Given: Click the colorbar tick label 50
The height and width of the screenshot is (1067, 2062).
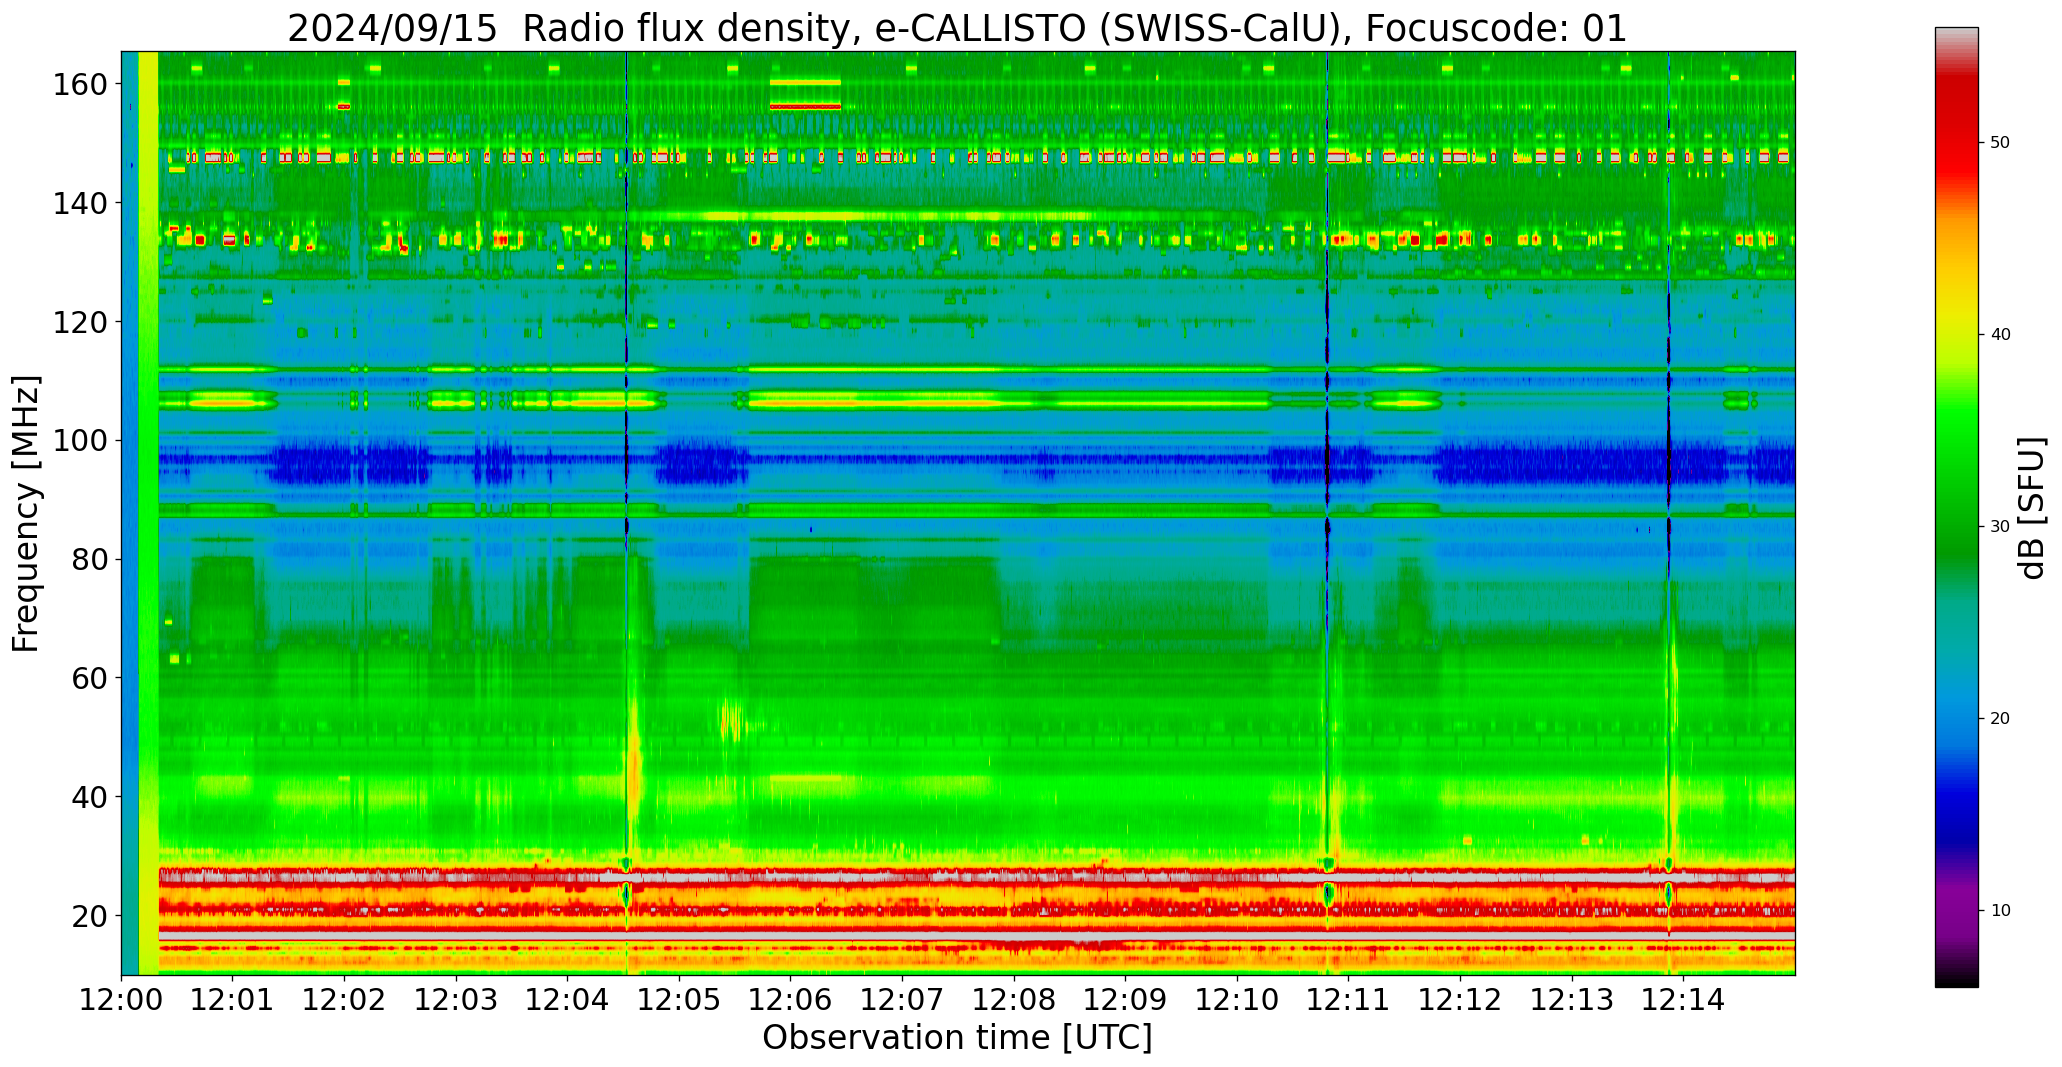Looking at the screenshot, I should coord(2000,143).
